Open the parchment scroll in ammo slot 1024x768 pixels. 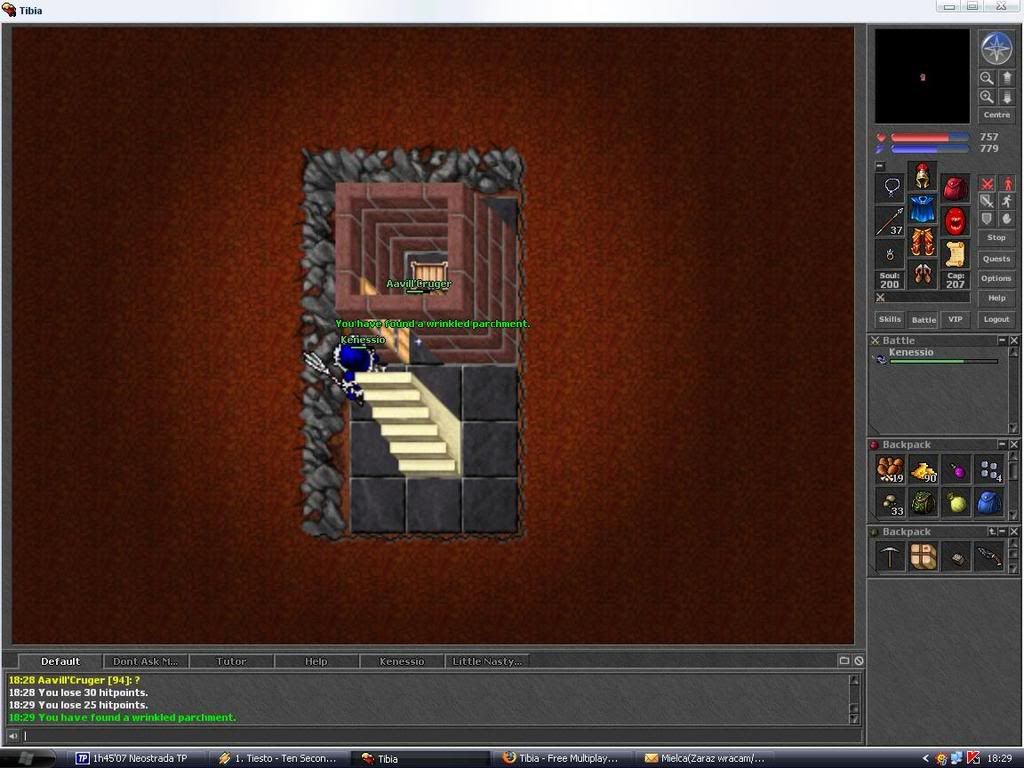pyautogui.click(x=955, y=253)
